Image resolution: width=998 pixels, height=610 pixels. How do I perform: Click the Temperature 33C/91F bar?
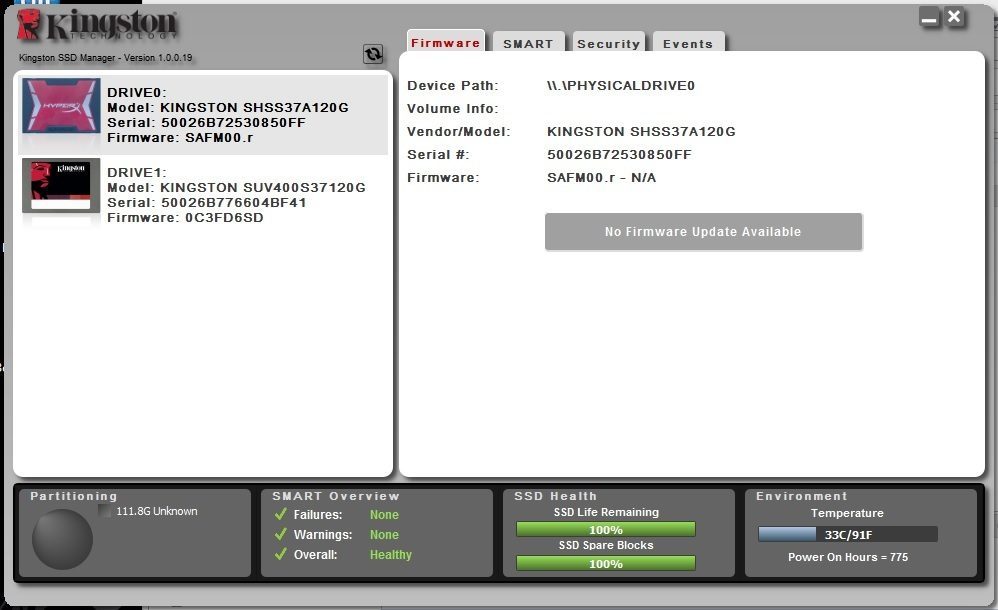pos(848,534)
